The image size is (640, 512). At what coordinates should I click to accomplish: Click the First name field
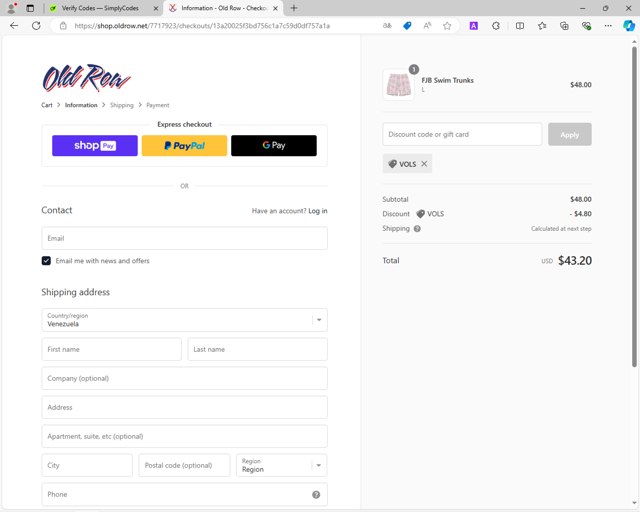[x=111, y=349]
